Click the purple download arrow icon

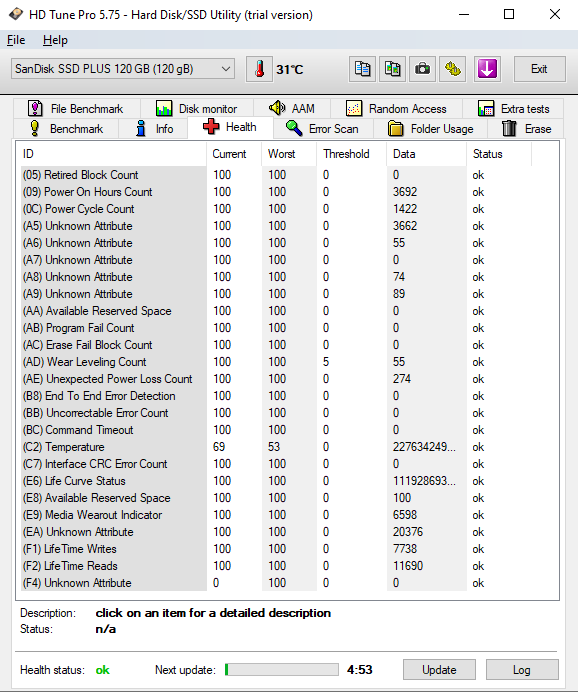click(487, 69)
